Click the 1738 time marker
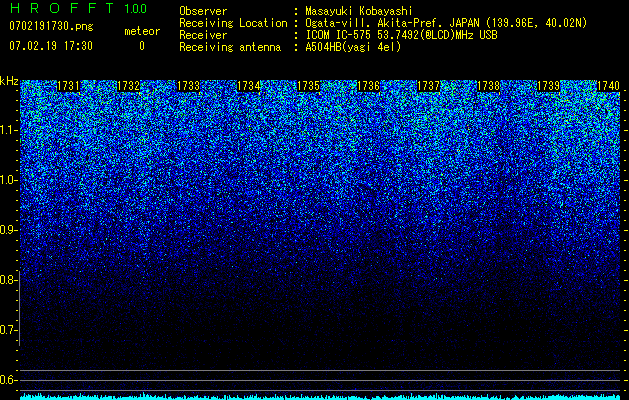The height and width of the screenshot is (400, 629). pyautogui.click(x=489, y=86)
